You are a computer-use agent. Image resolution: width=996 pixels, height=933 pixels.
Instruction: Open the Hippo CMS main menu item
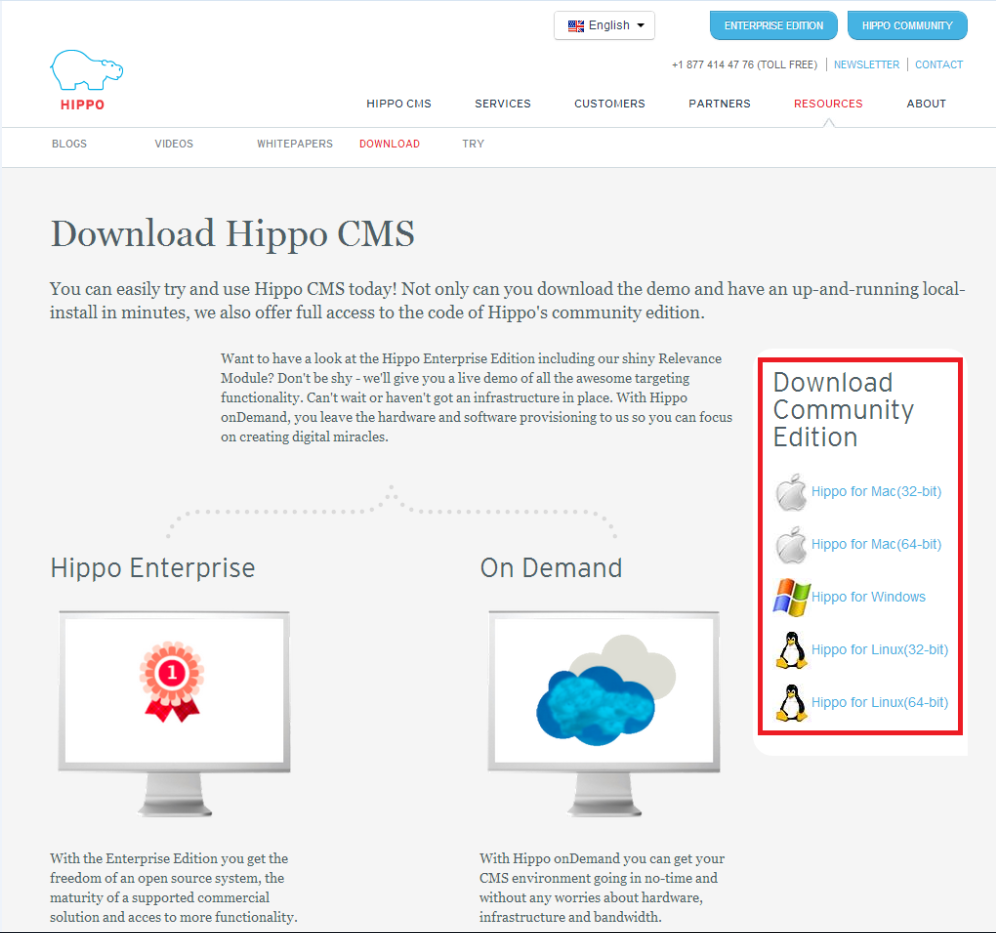pos(398,104)
